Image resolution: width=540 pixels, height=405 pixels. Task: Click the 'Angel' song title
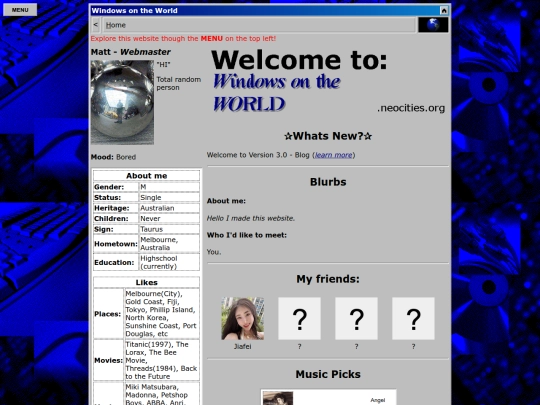(378, 400)
